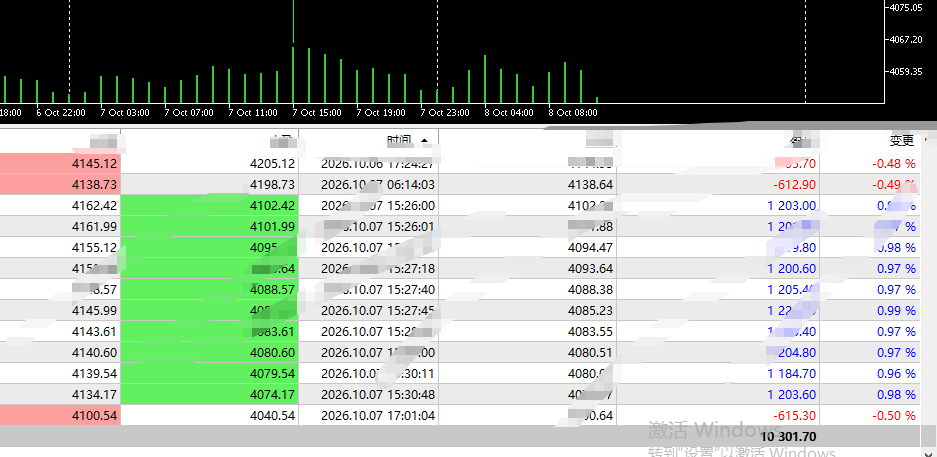Click the 4088.38 price cell
The image size is (937, 457).
(590, 290)
